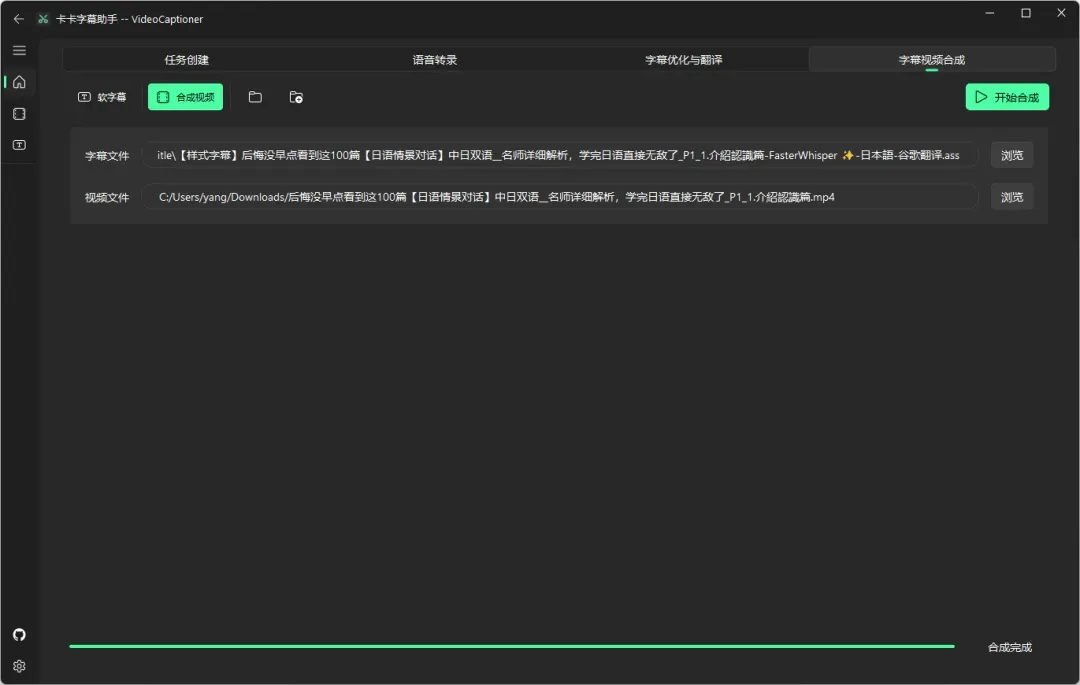Open the settings gear in sidebar
This screenshot has width=1080, height=685.
(19, 666)
